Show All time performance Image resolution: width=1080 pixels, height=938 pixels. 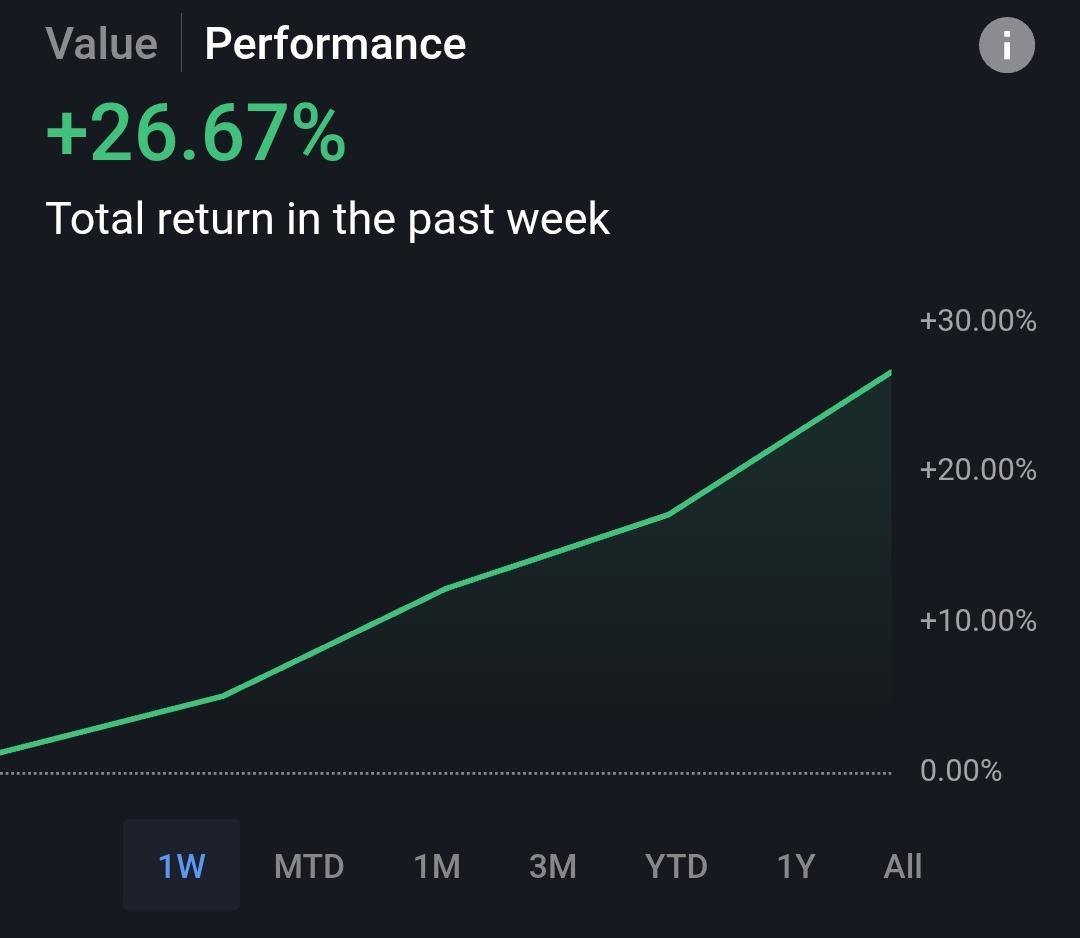tap(902, 866)
